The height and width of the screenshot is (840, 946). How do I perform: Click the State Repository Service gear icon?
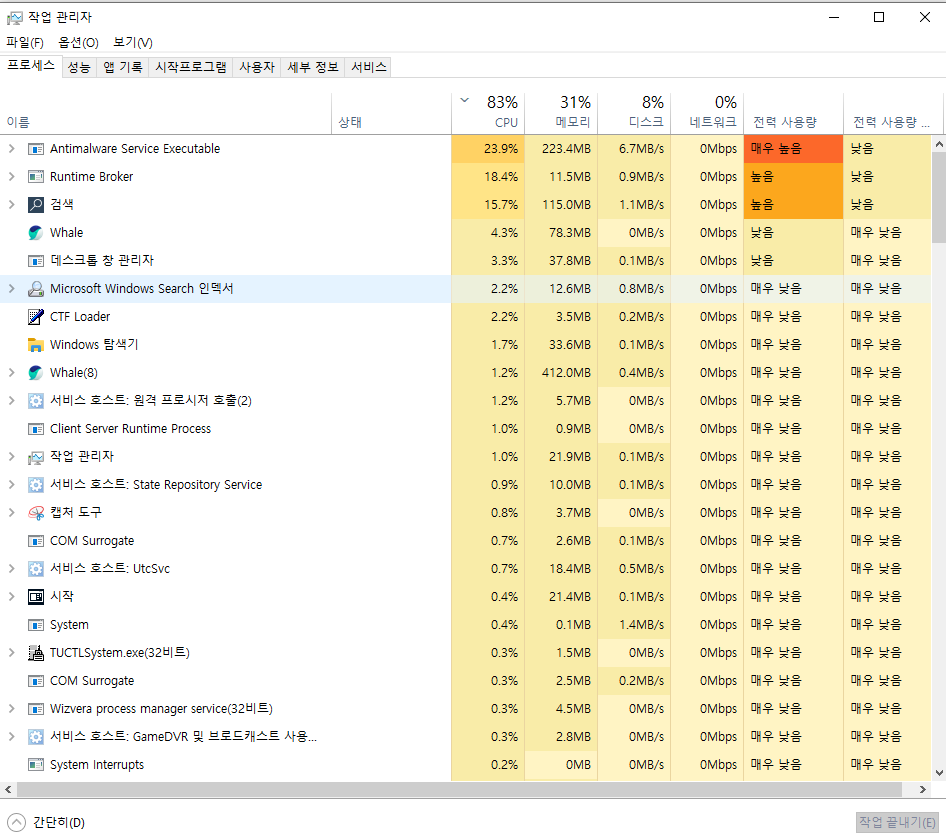pos(36,485)
